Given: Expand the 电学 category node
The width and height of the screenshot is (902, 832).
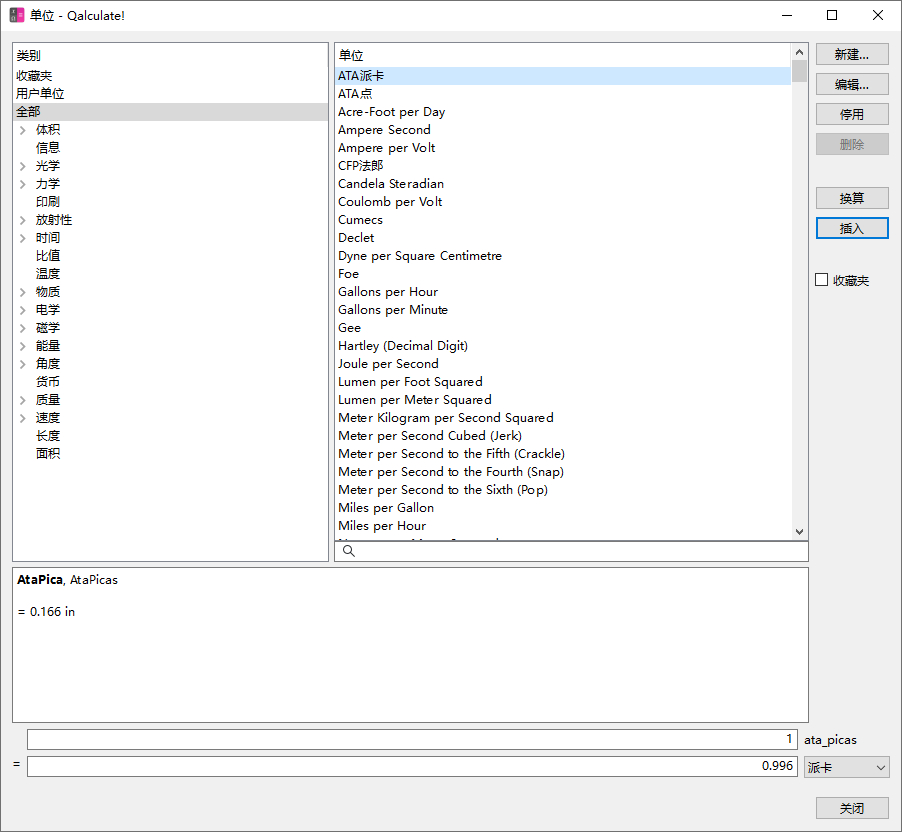Looking at the screenshot, I should [22, 310].
